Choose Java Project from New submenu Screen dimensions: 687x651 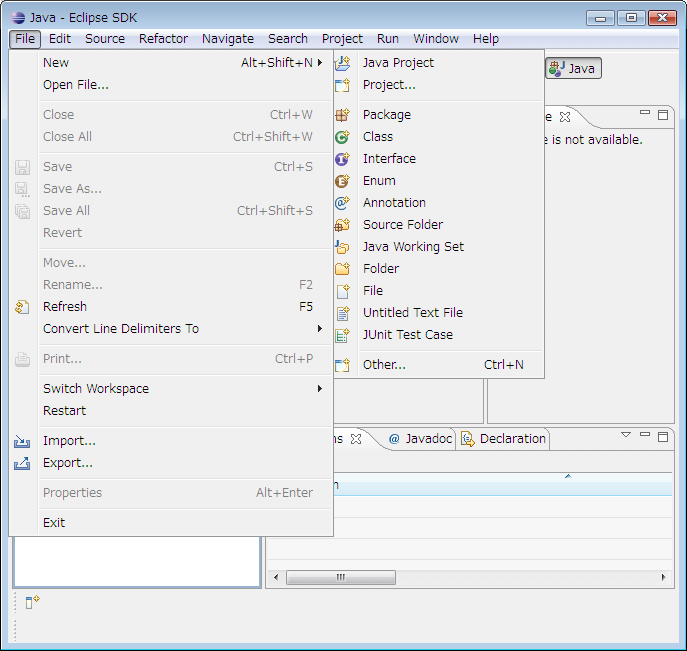coord(439,63)
